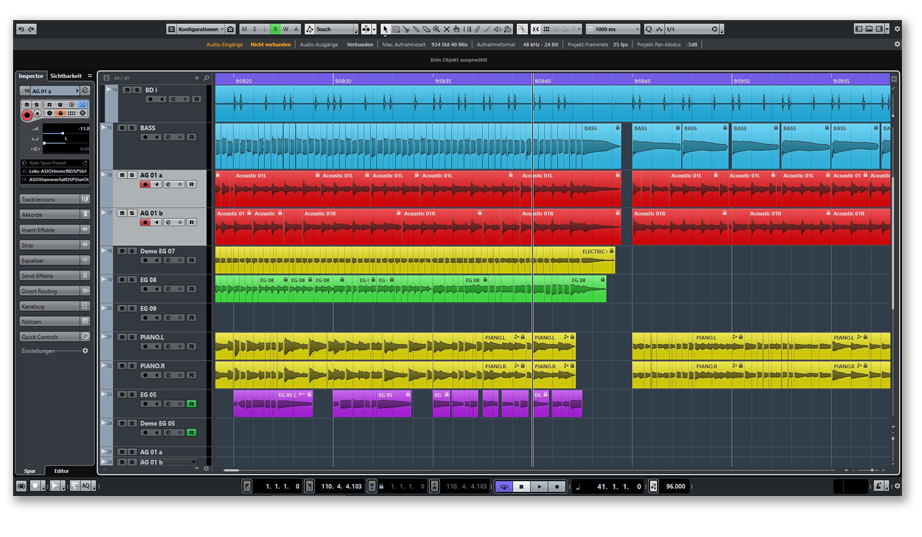Open the Konfigurationen dropdown
The height and width of the screenshot is (537, 922).
pos(201,29)
